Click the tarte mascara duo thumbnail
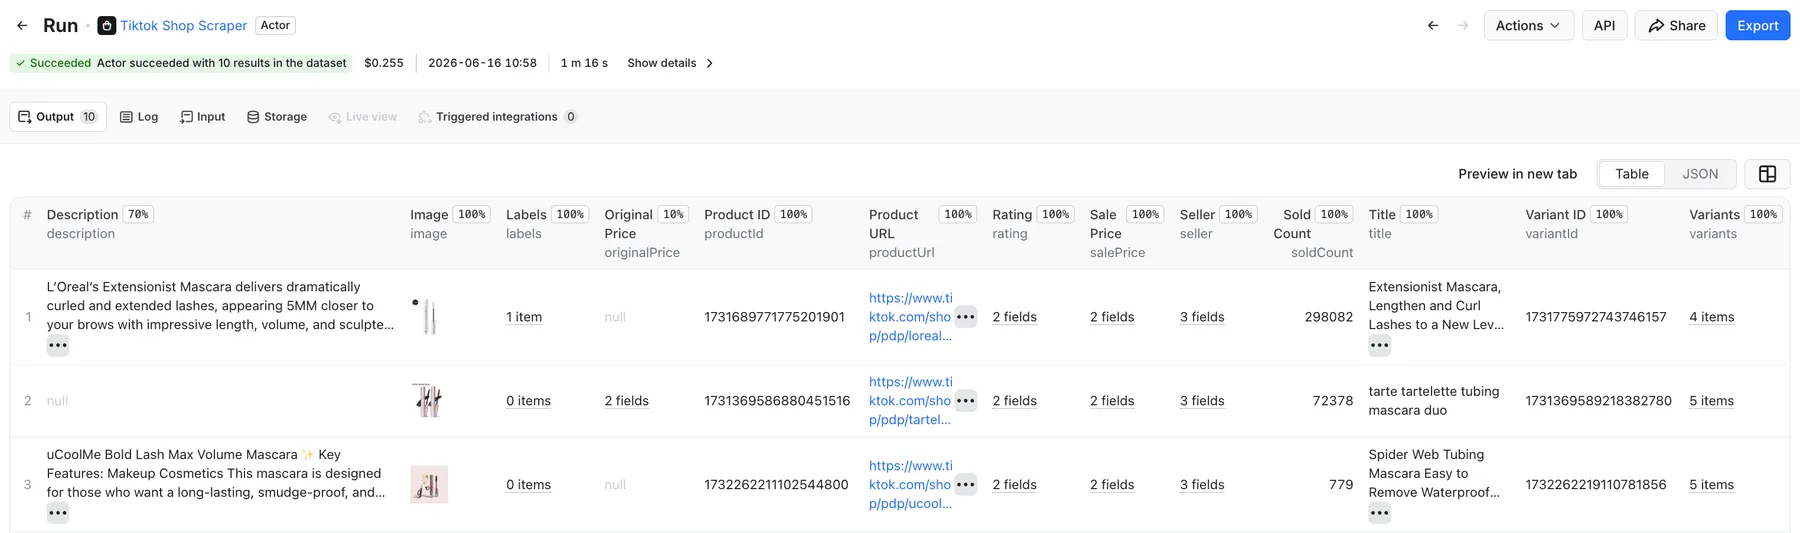The width and height of the screenshot is (1800, 533). point(429,401)
